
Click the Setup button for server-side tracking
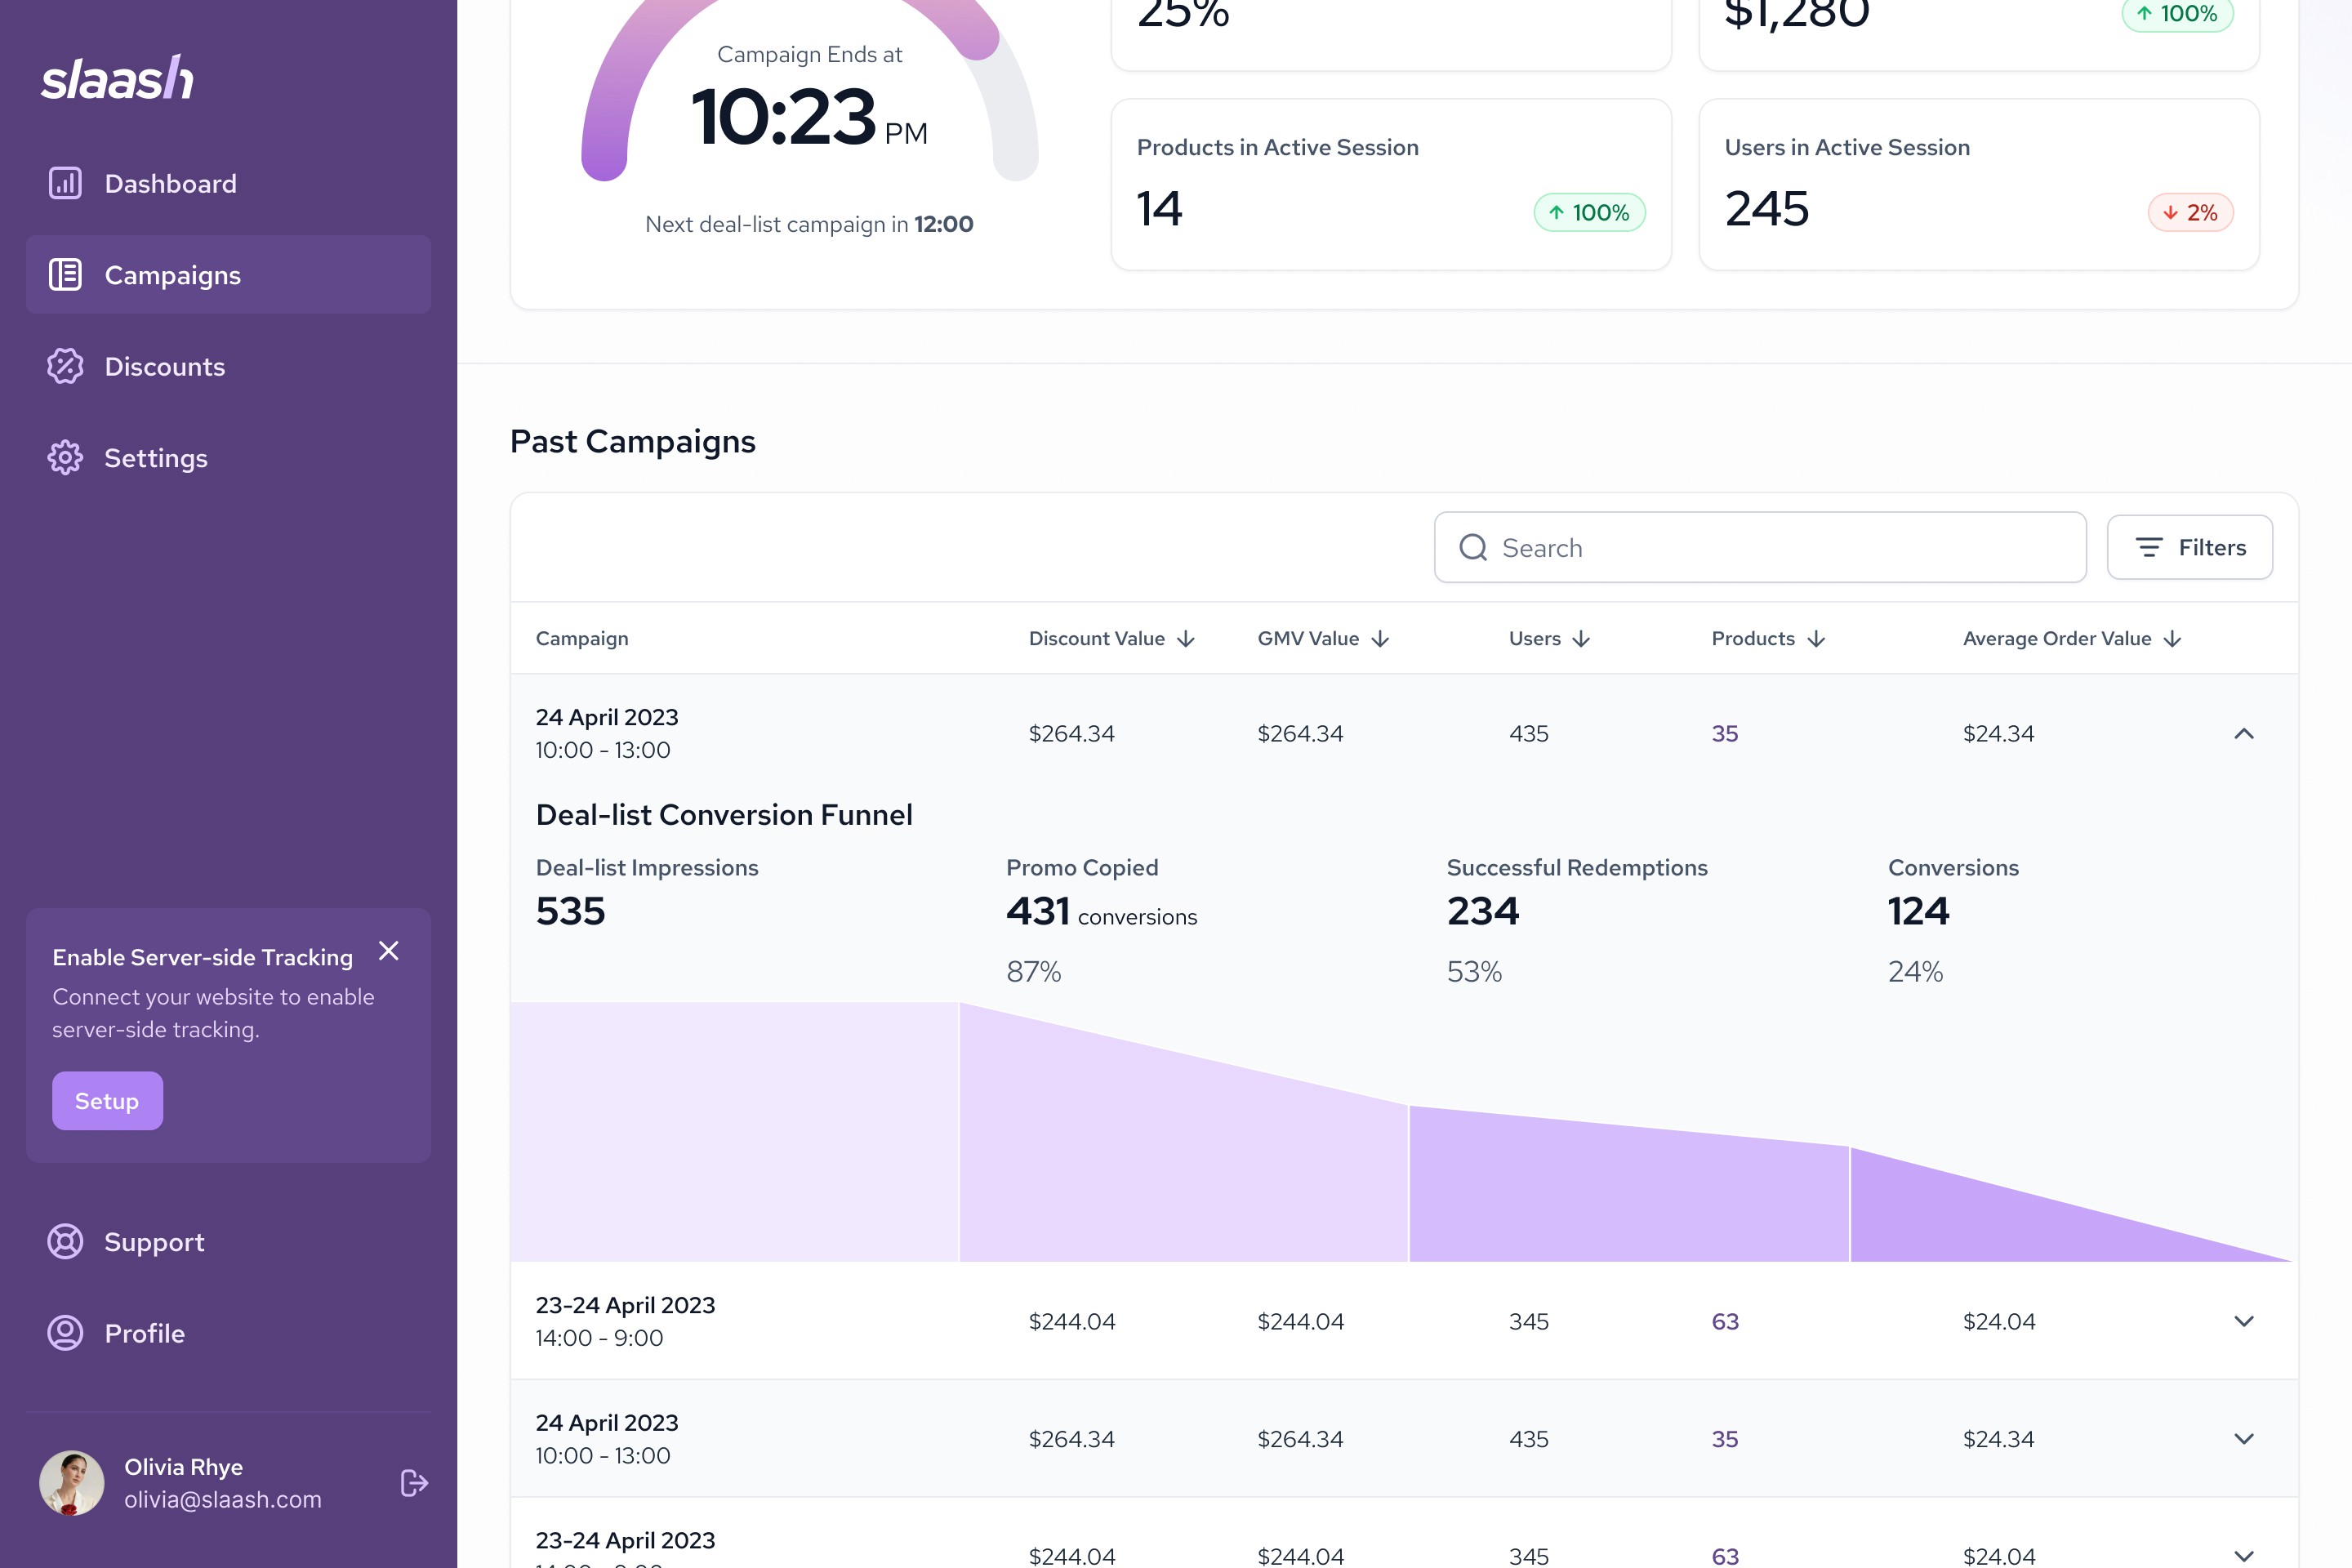coord(107,1099)
